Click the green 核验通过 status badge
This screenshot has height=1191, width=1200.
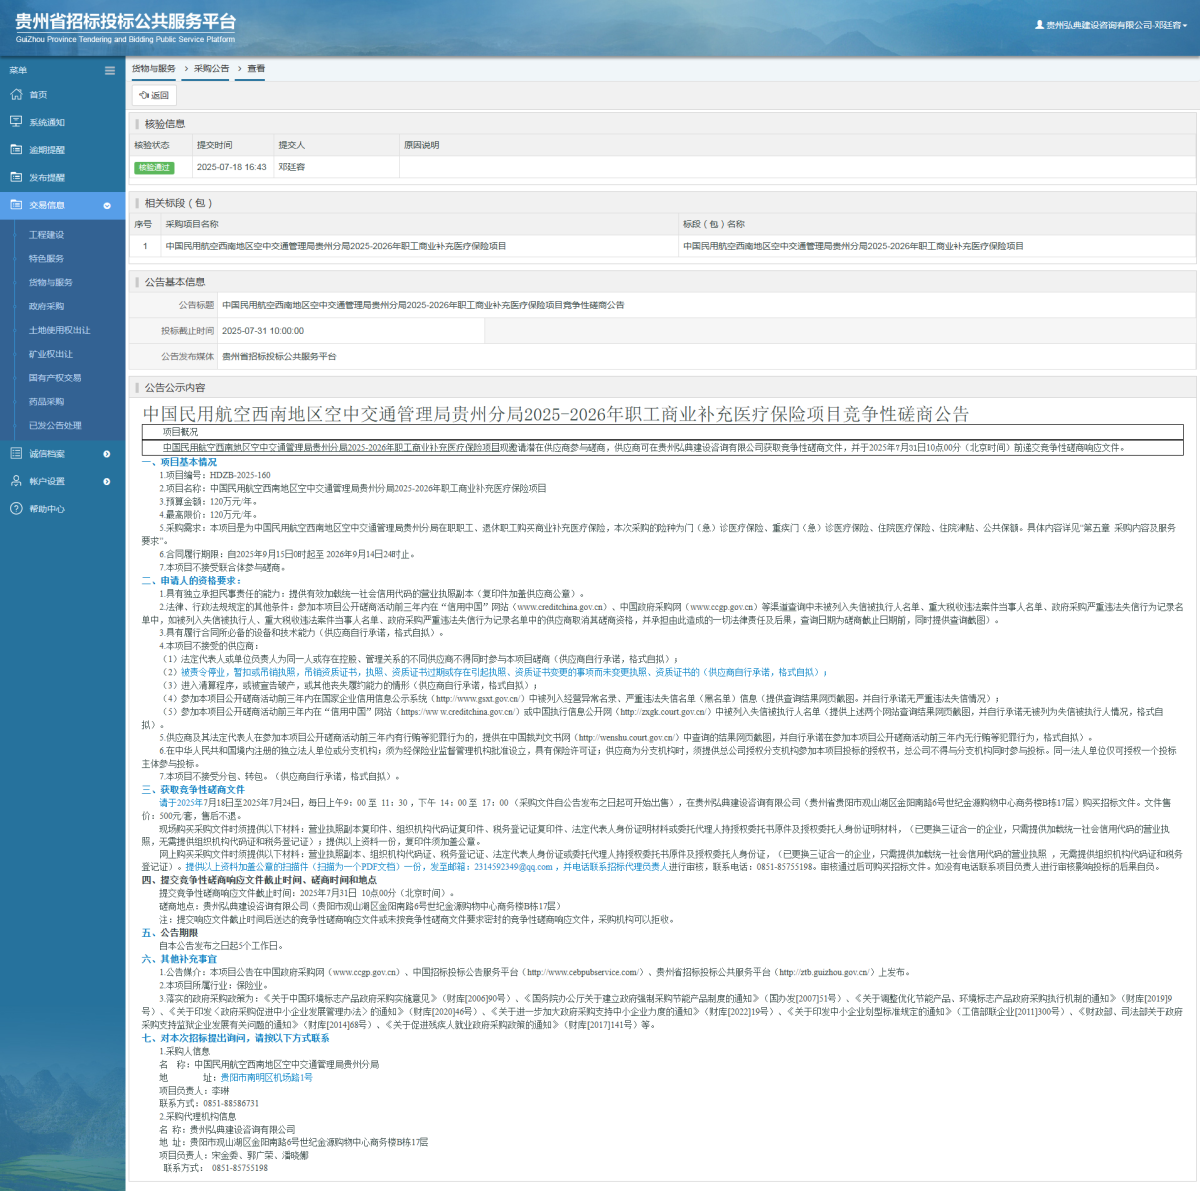click(x=154, y=167)
